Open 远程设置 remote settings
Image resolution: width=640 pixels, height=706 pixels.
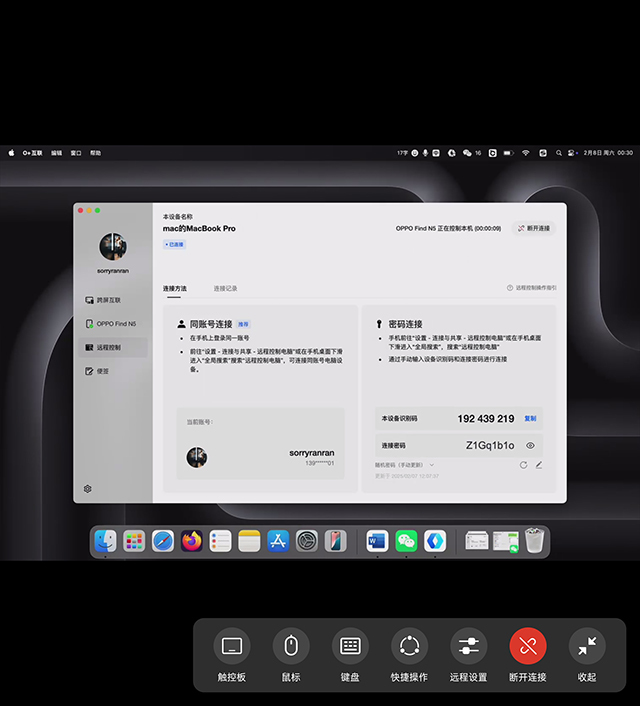coord(468,646)
